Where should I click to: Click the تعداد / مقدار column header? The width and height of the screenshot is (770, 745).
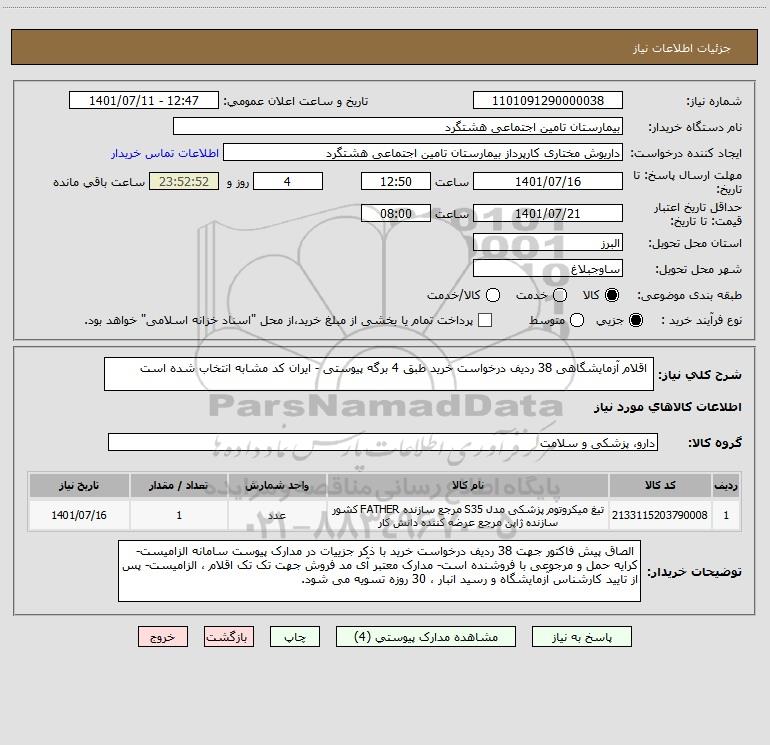click(x=179, y=485)
